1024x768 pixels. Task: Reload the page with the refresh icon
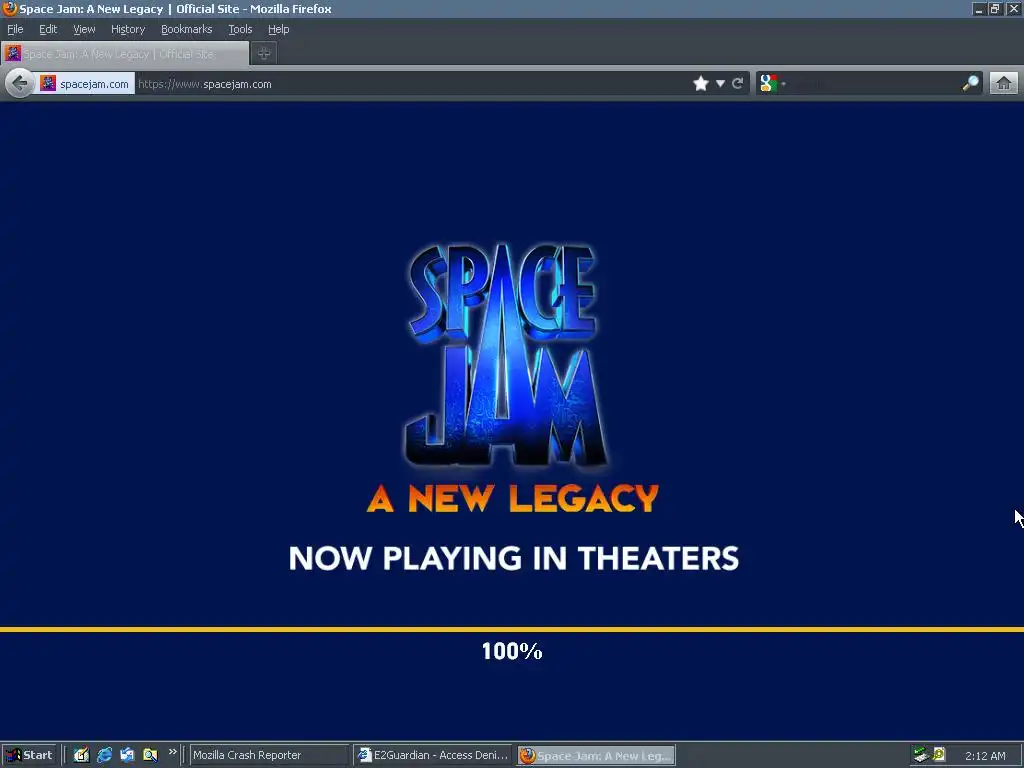click(x=738, y=83)
